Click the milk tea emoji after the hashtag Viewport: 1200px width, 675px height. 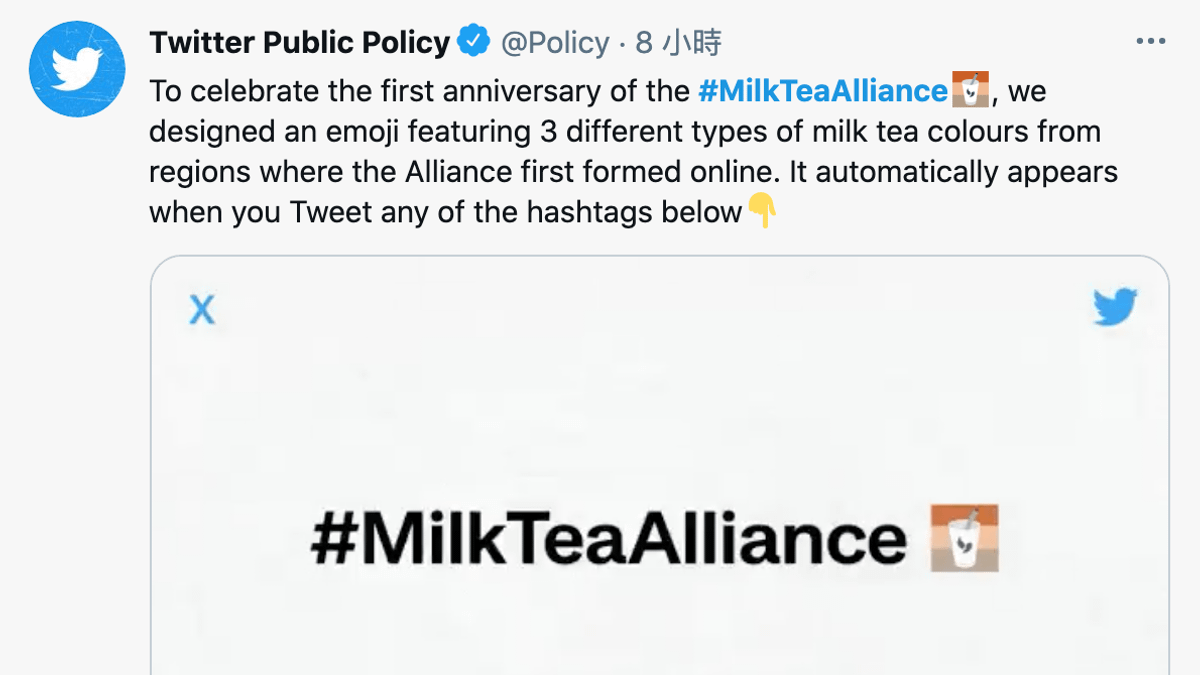(968, 89)
